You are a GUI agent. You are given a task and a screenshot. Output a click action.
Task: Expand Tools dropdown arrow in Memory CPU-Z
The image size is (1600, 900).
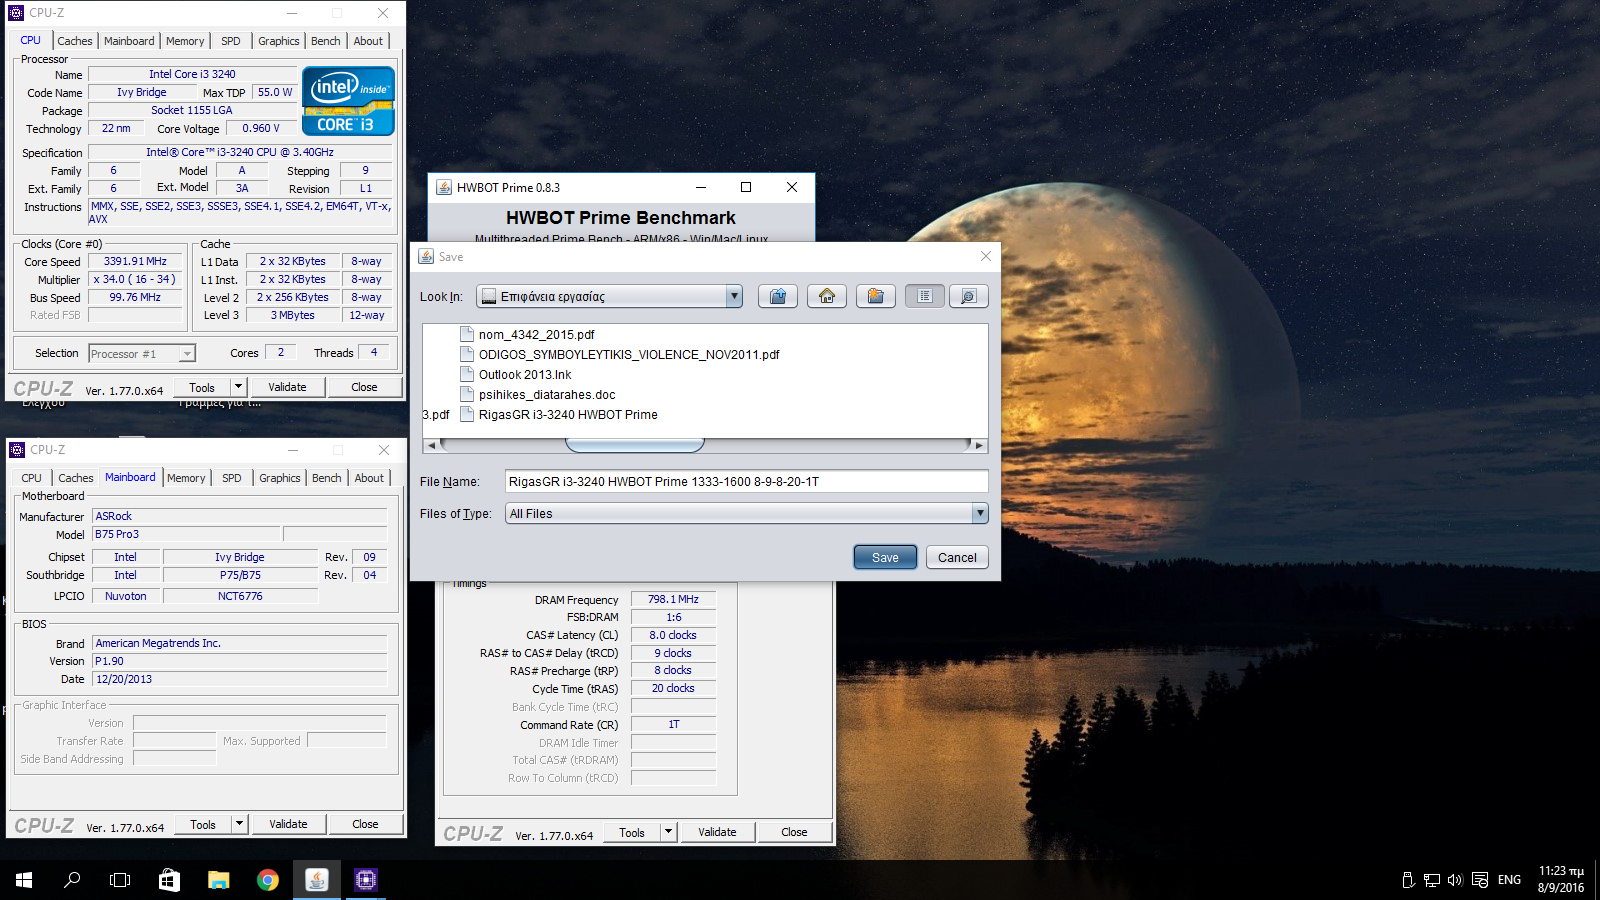(x=668, y=832)
